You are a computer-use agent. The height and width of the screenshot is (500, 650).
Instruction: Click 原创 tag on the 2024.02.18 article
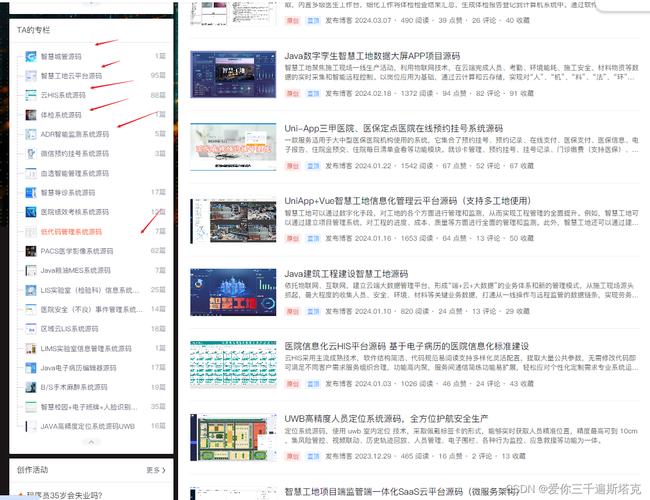click(293, 93)
